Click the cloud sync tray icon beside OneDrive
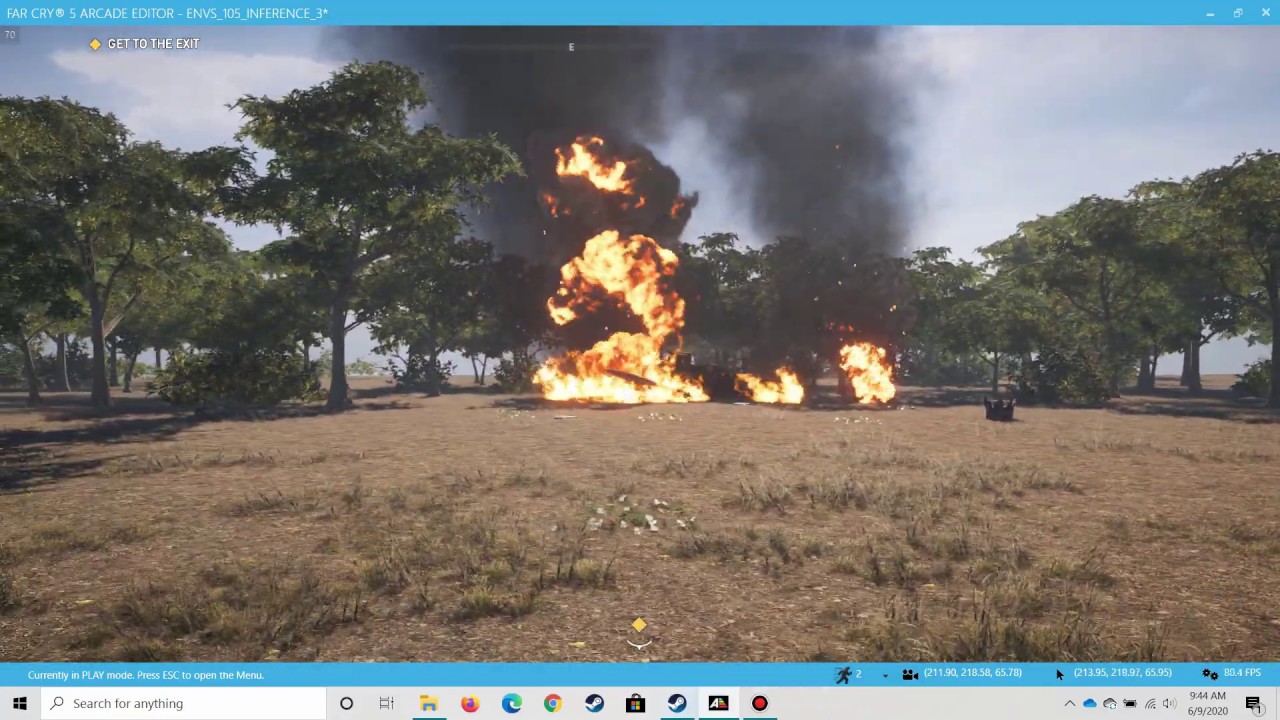This screenshot has width=1280, height=720. pyautogui.click(x=1110, y=704)
